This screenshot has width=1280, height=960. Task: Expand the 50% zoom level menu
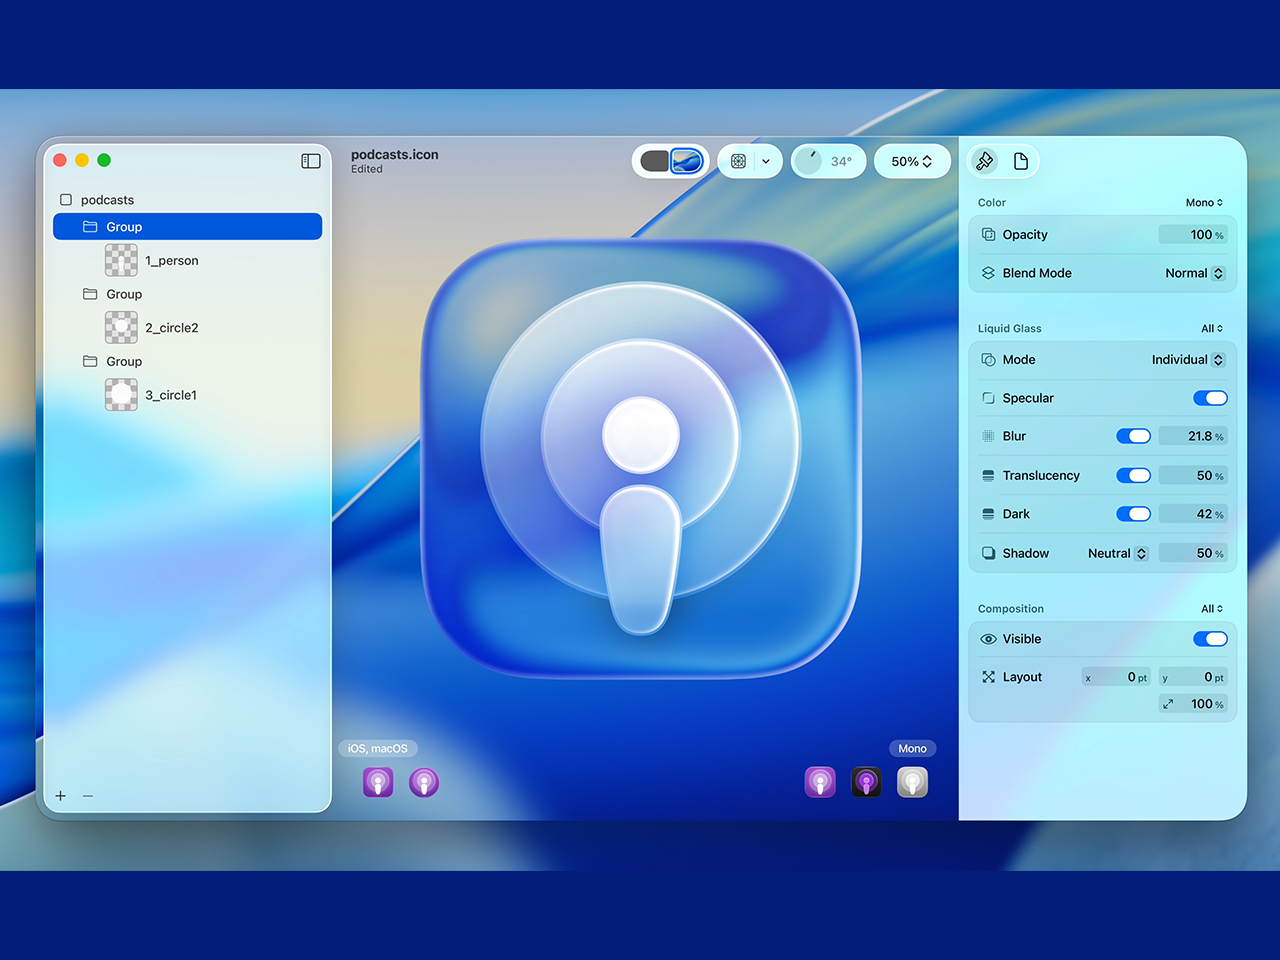911,161
